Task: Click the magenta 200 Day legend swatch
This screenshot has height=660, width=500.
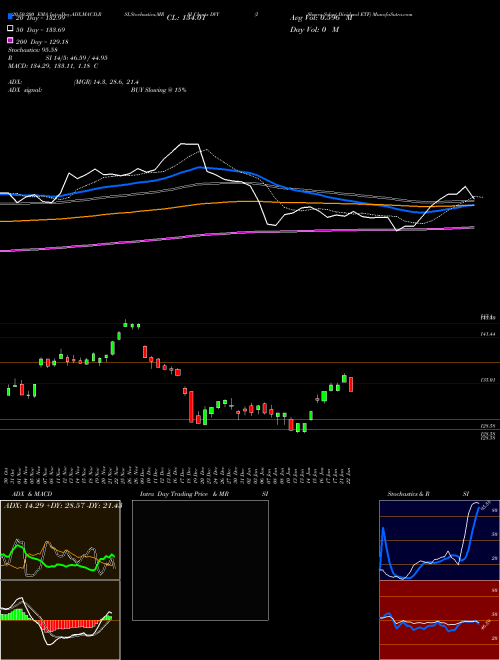Action: [x=10, y=40]
